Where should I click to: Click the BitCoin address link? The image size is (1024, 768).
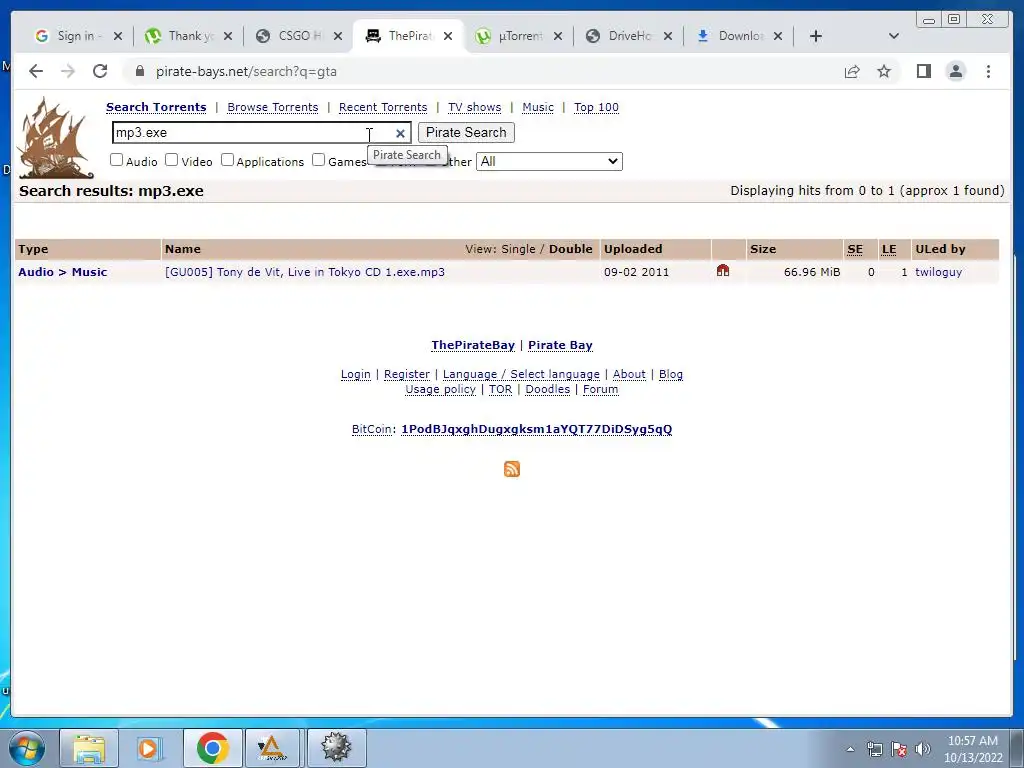click(x=536, y=429)
